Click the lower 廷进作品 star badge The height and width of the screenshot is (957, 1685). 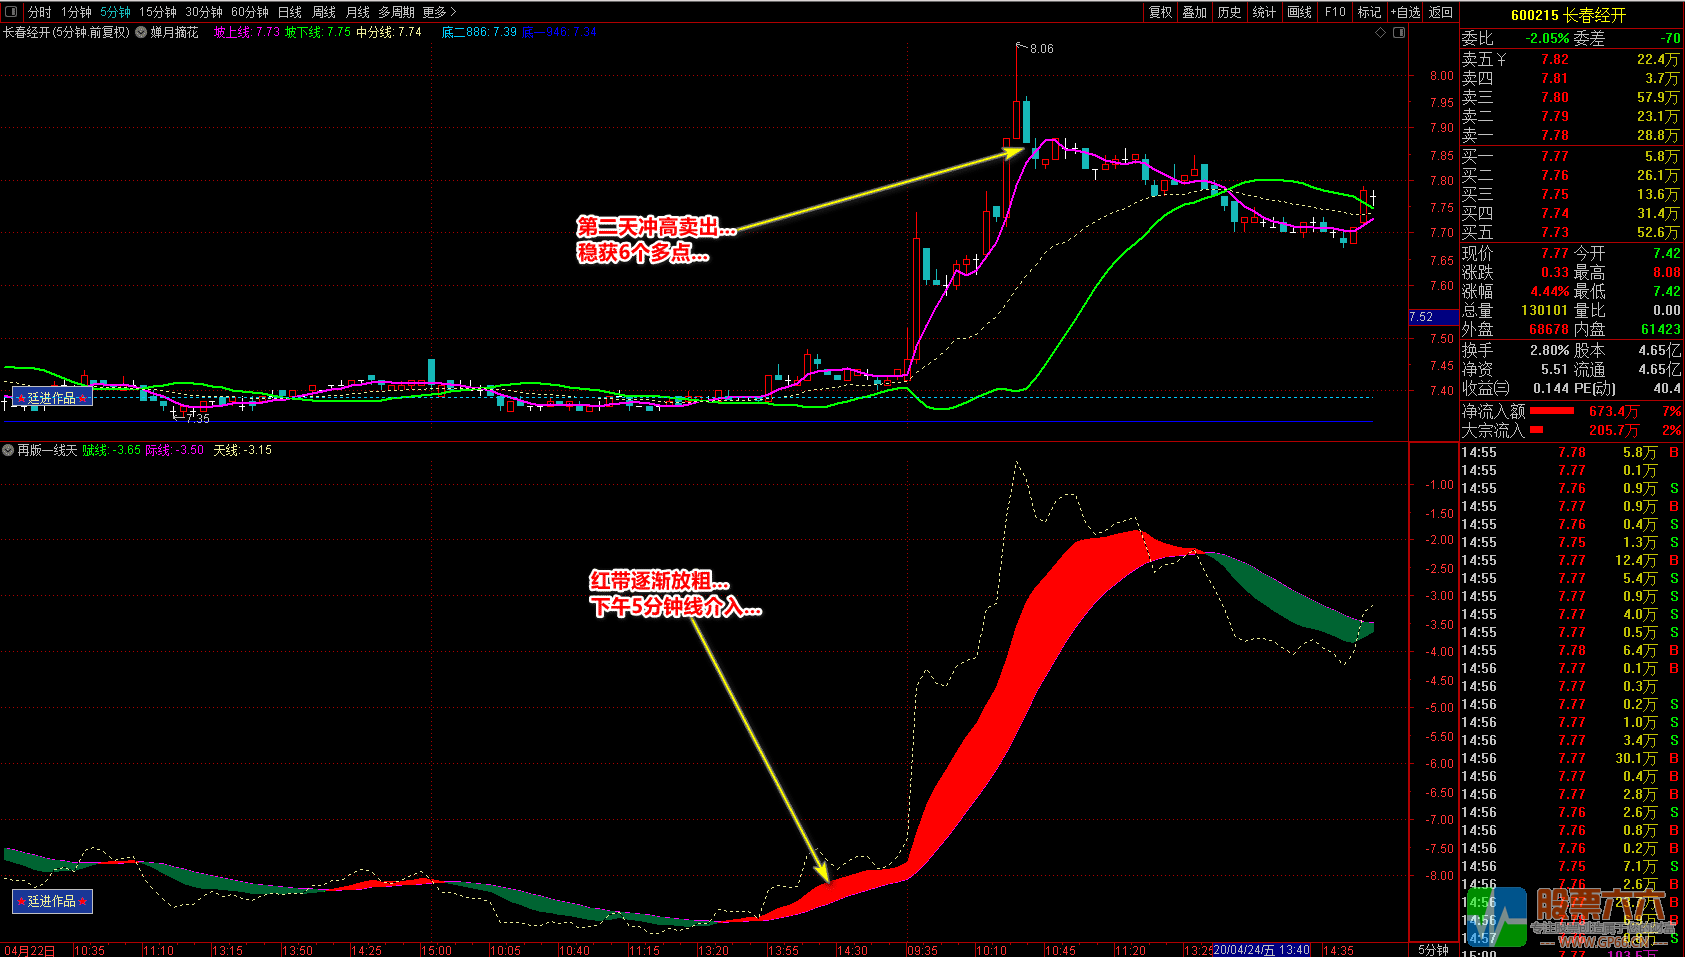coord(52,901)
